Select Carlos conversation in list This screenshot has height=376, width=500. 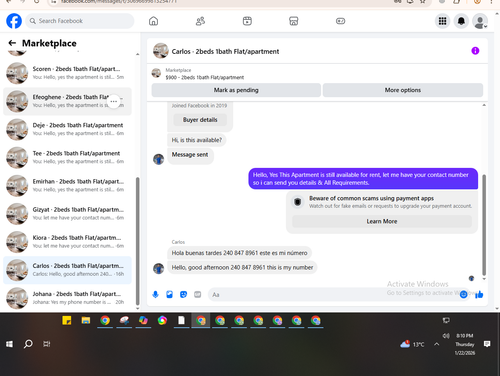point(67,270)
